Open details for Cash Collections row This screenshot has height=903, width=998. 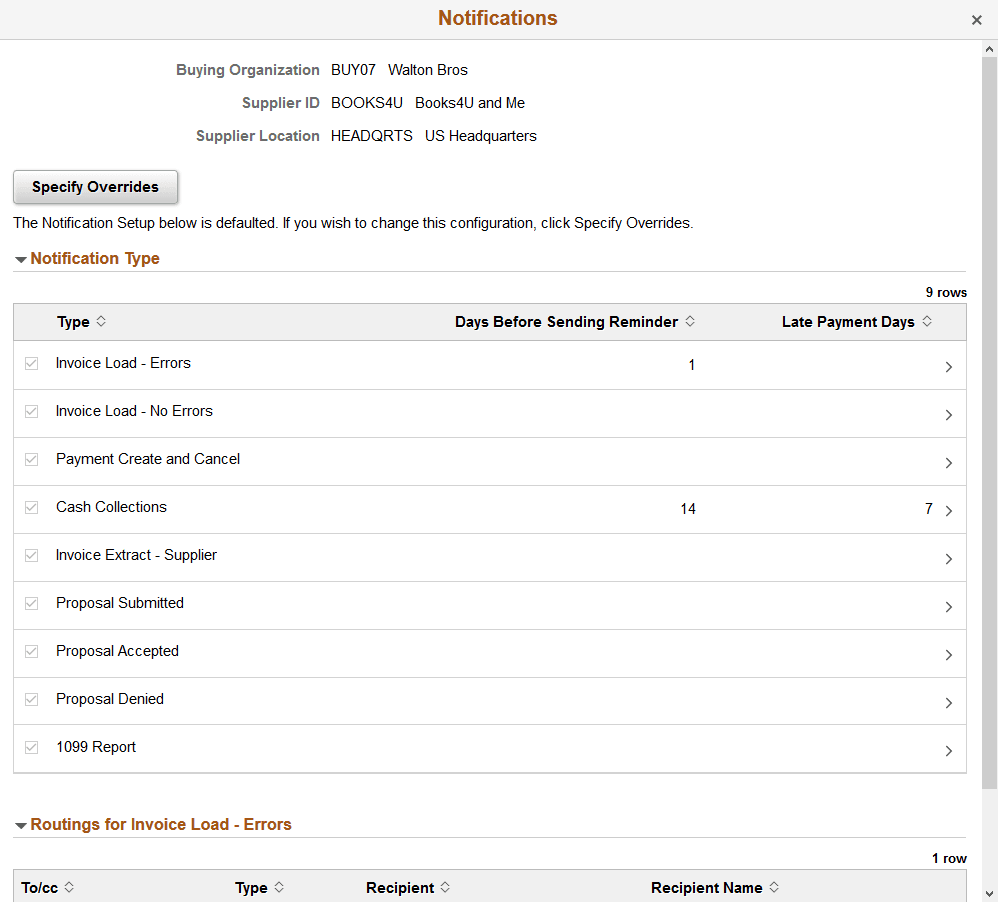pos(949,511)
